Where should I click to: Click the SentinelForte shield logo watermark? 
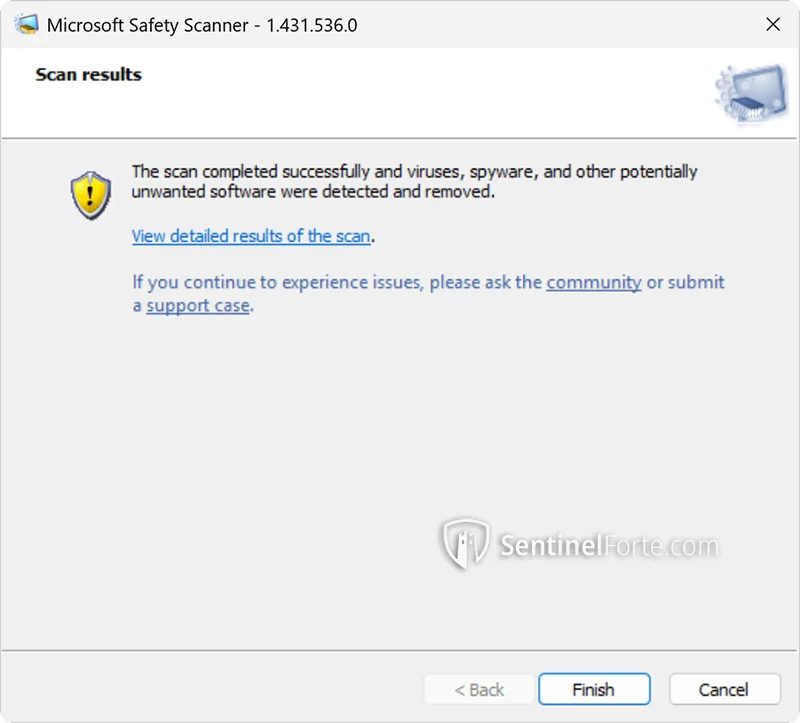pyautogui.click(x=466, y=544)
